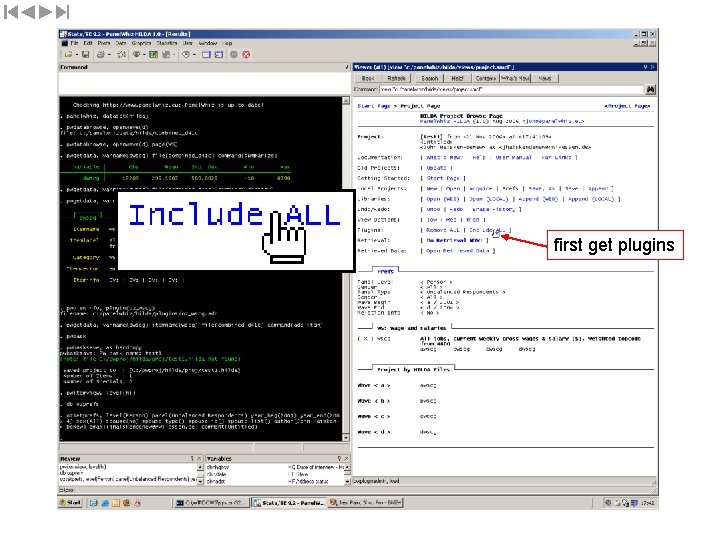This screenshot has width=720, height=540.
Task: Click the Viewer eye toolbar icon
Action: click(136, 55)
